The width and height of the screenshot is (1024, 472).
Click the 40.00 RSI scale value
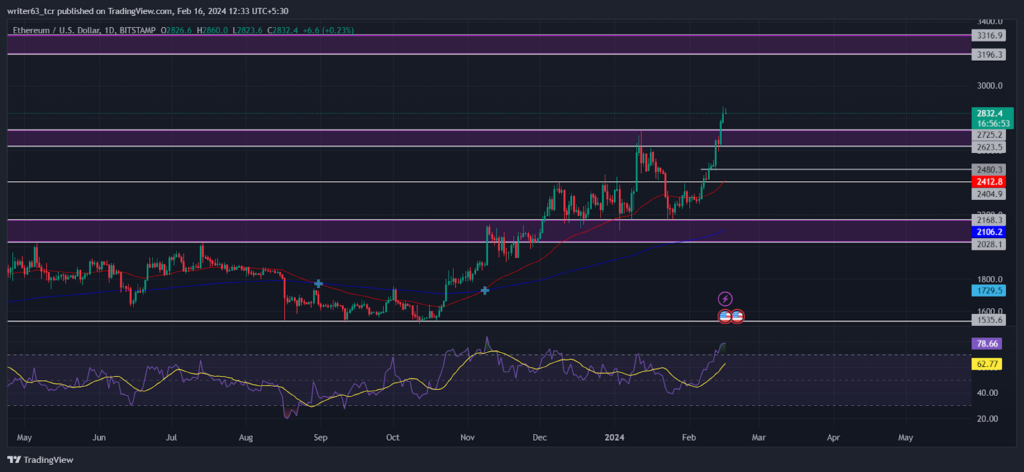click(987, 393)
